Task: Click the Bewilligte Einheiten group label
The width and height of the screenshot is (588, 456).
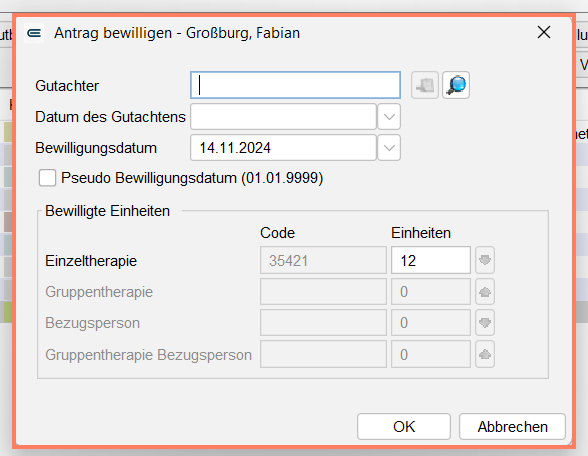Action: point(108,211)
